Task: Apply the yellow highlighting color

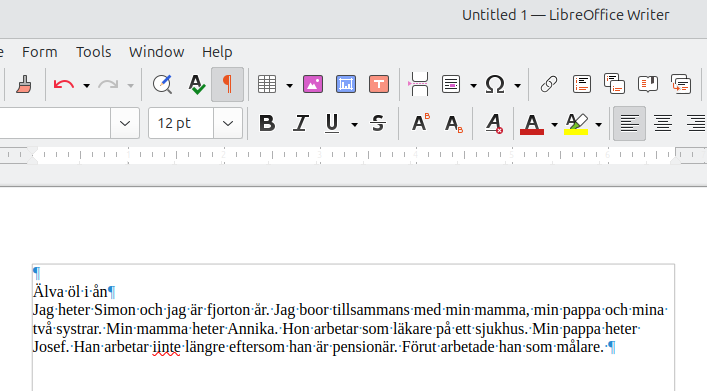Action: 576,123
